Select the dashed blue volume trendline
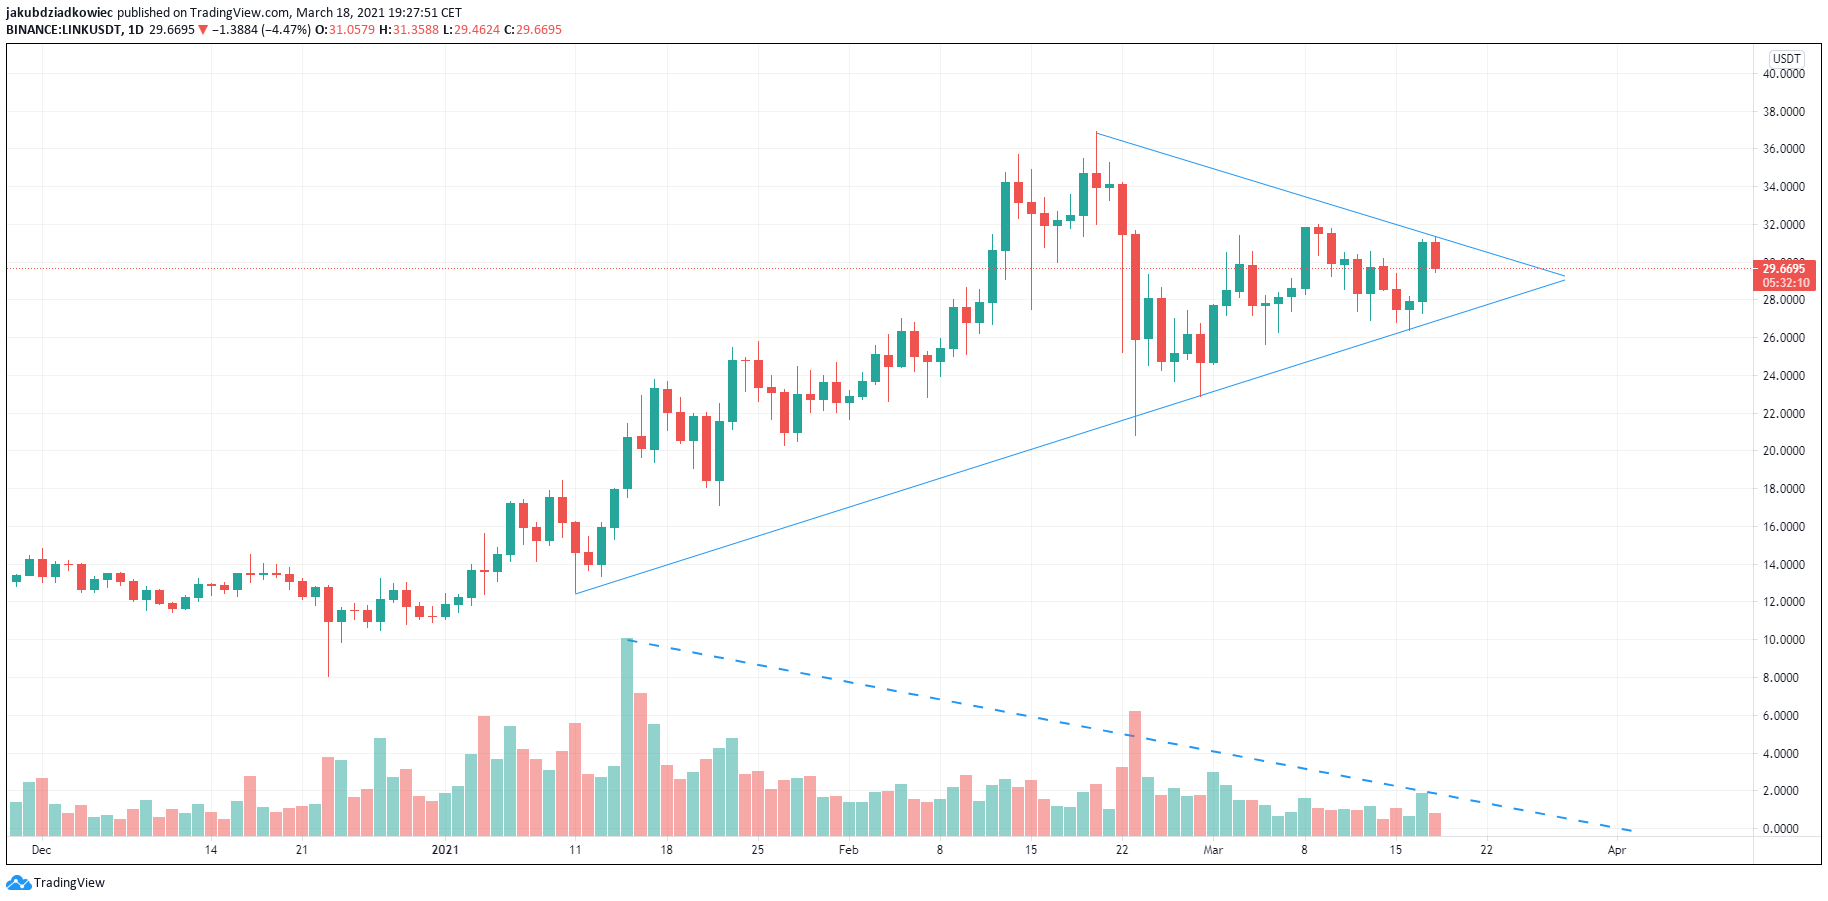The width and height of the screenshot is (1828, 901). [1130, 735]
